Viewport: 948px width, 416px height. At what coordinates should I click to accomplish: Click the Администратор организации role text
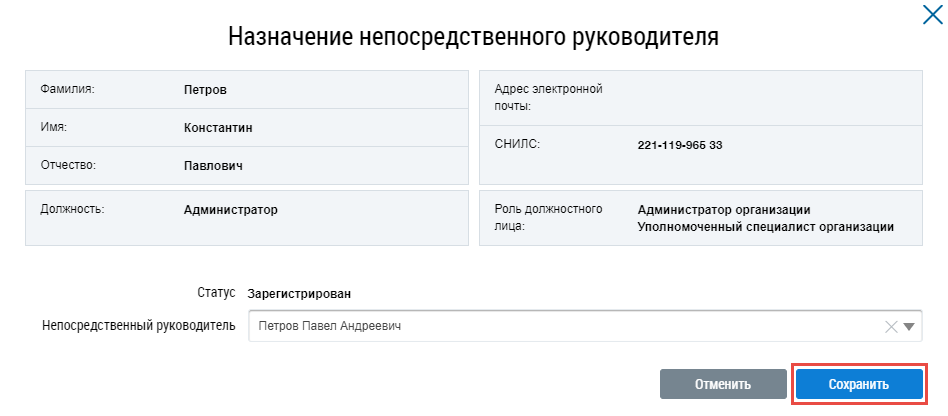pyautogui.click(x=723, y=210)
